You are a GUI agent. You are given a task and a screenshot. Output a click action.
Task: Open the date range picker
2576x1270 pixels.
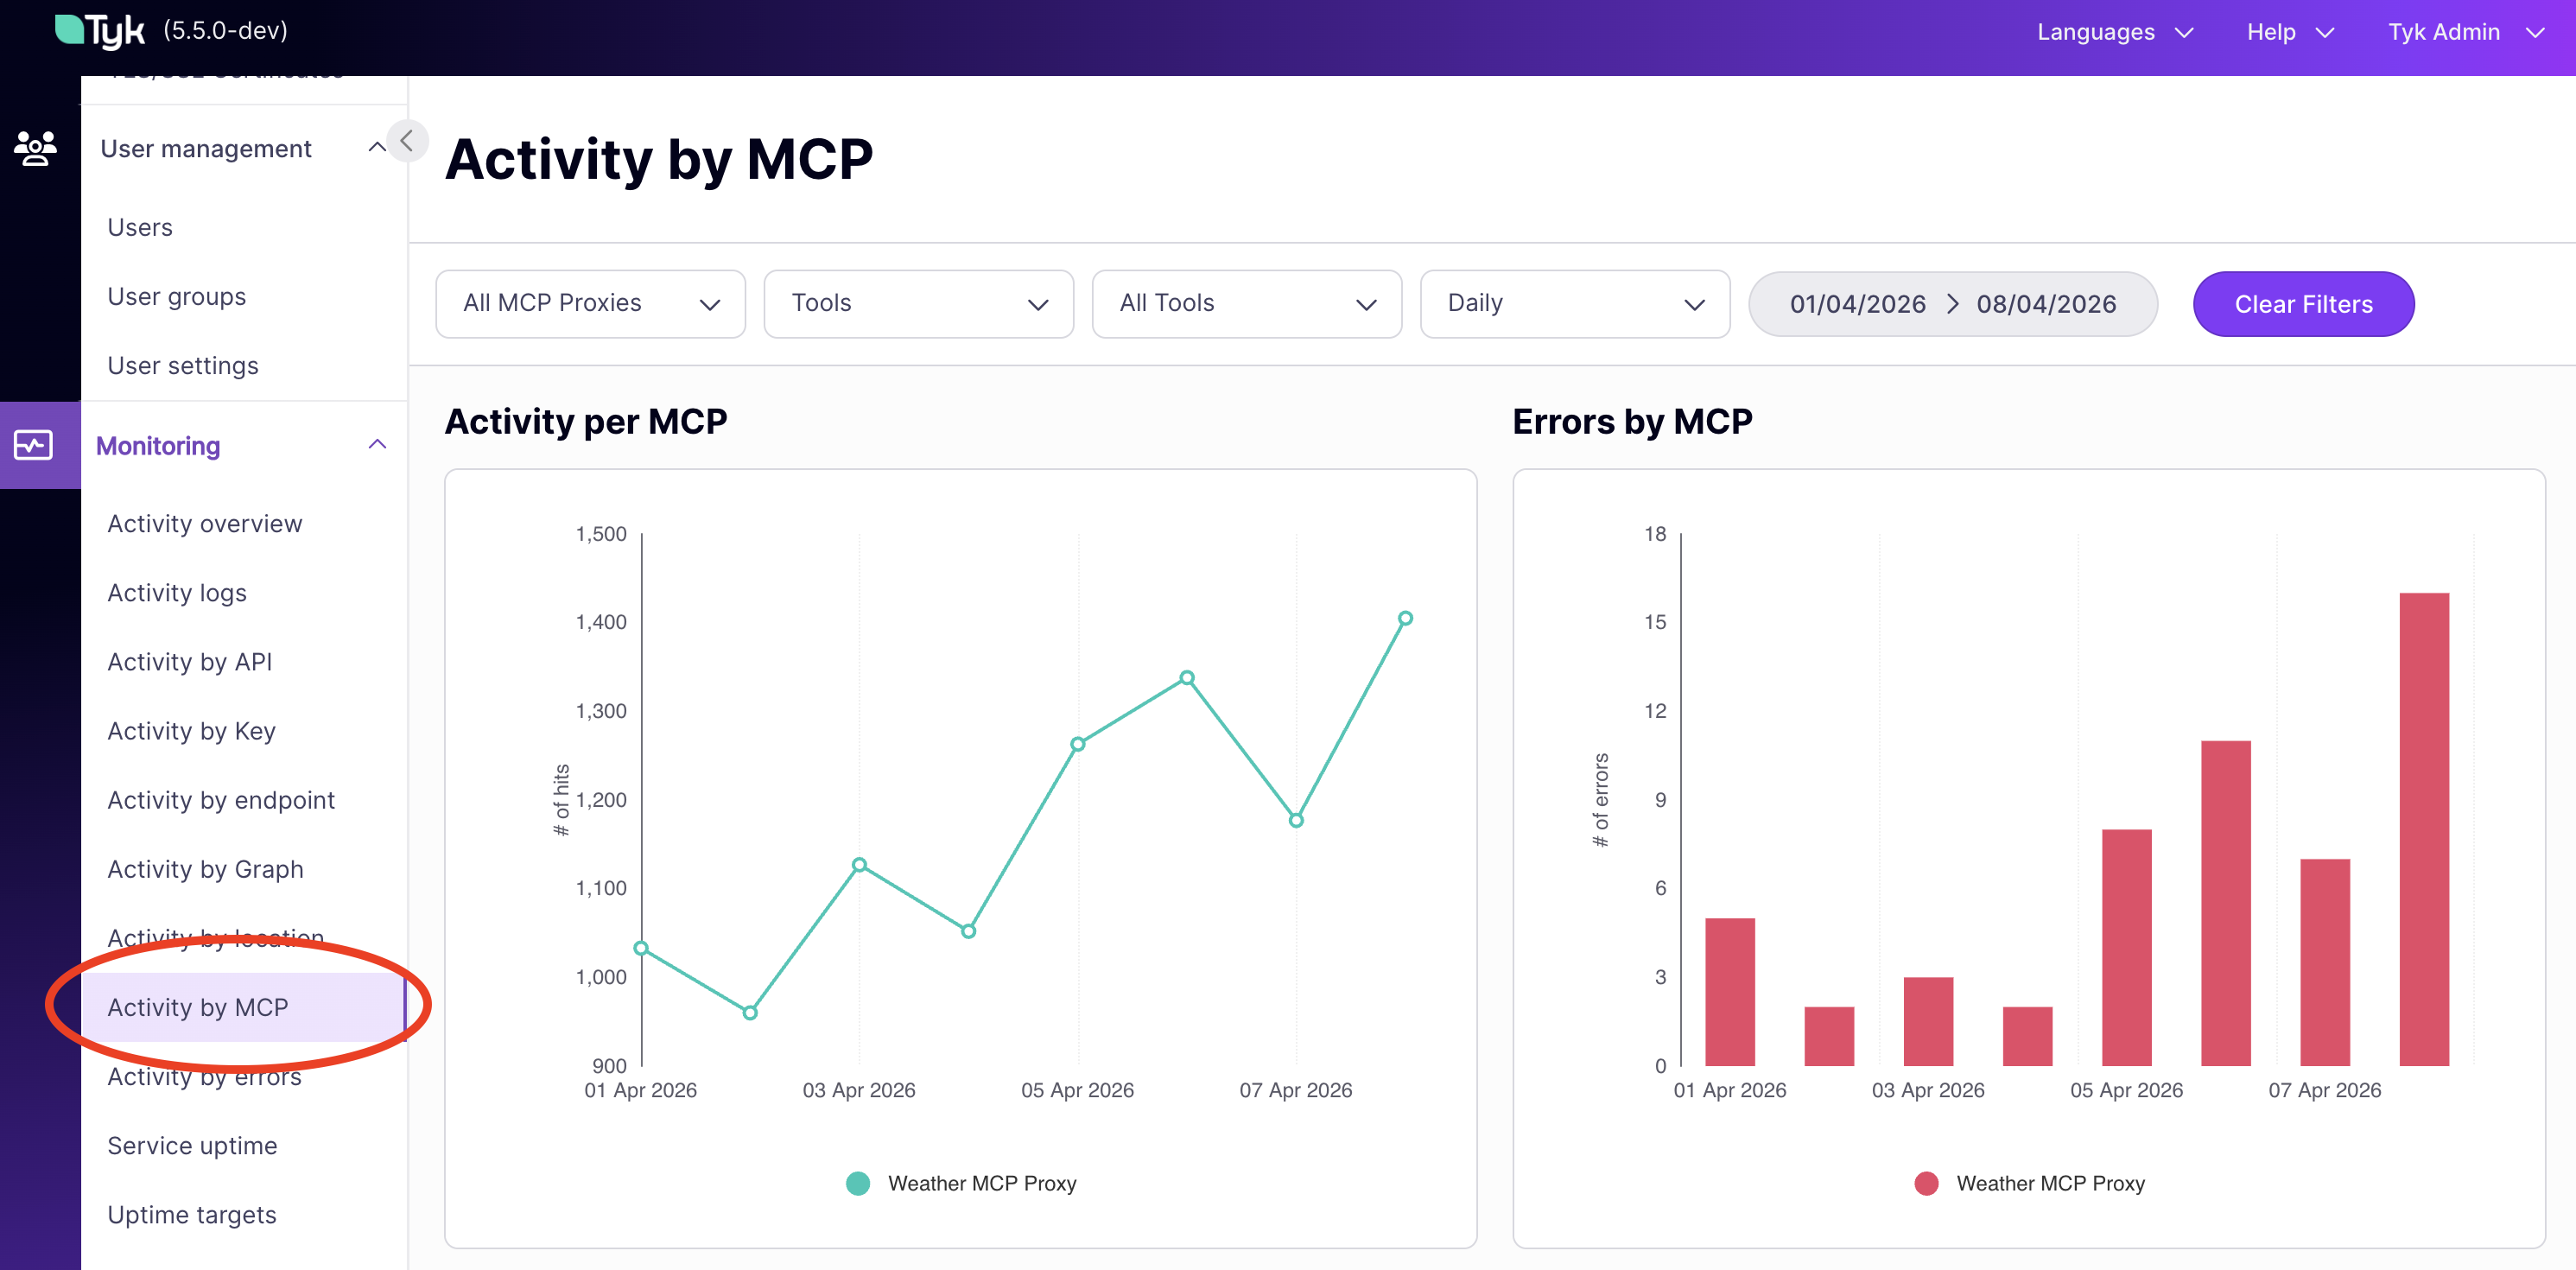[x=1953, y=304]
